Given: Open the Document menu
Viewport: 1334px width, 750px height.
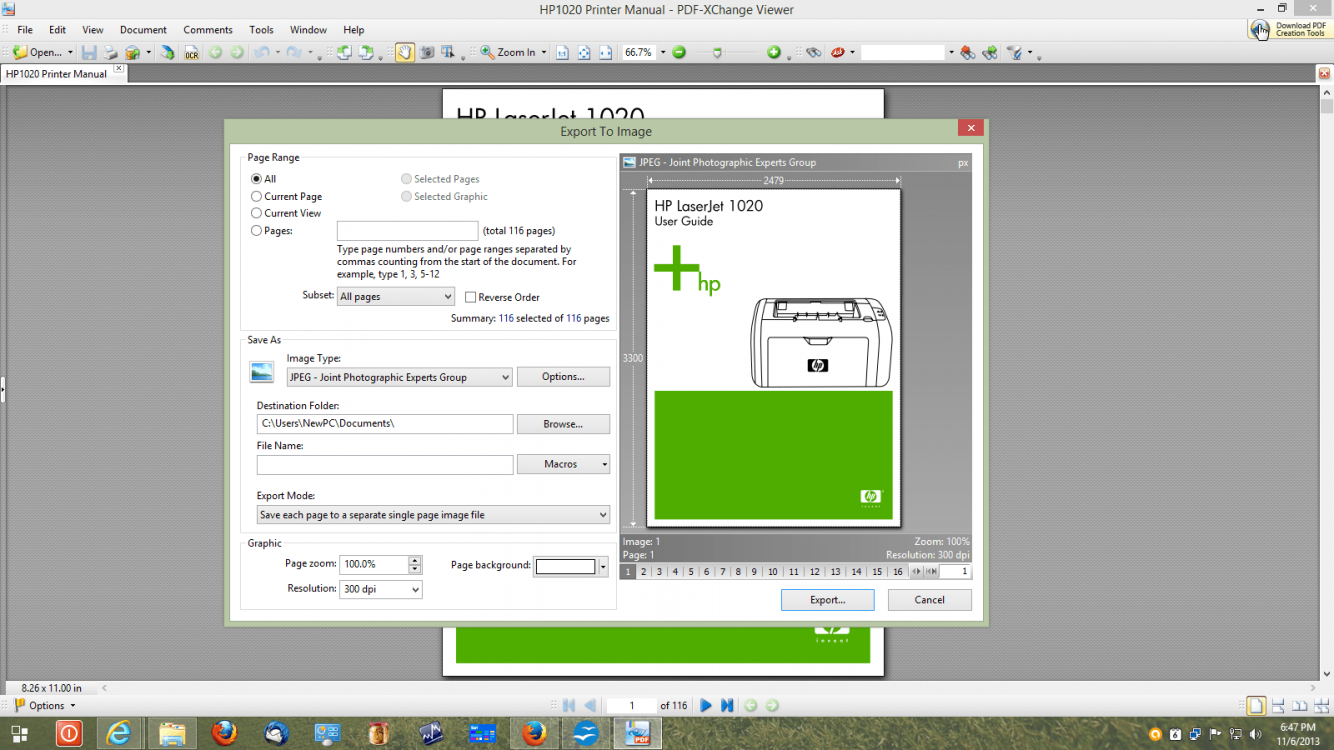Looking at the screenshot, I should click(x=143, y=30).
